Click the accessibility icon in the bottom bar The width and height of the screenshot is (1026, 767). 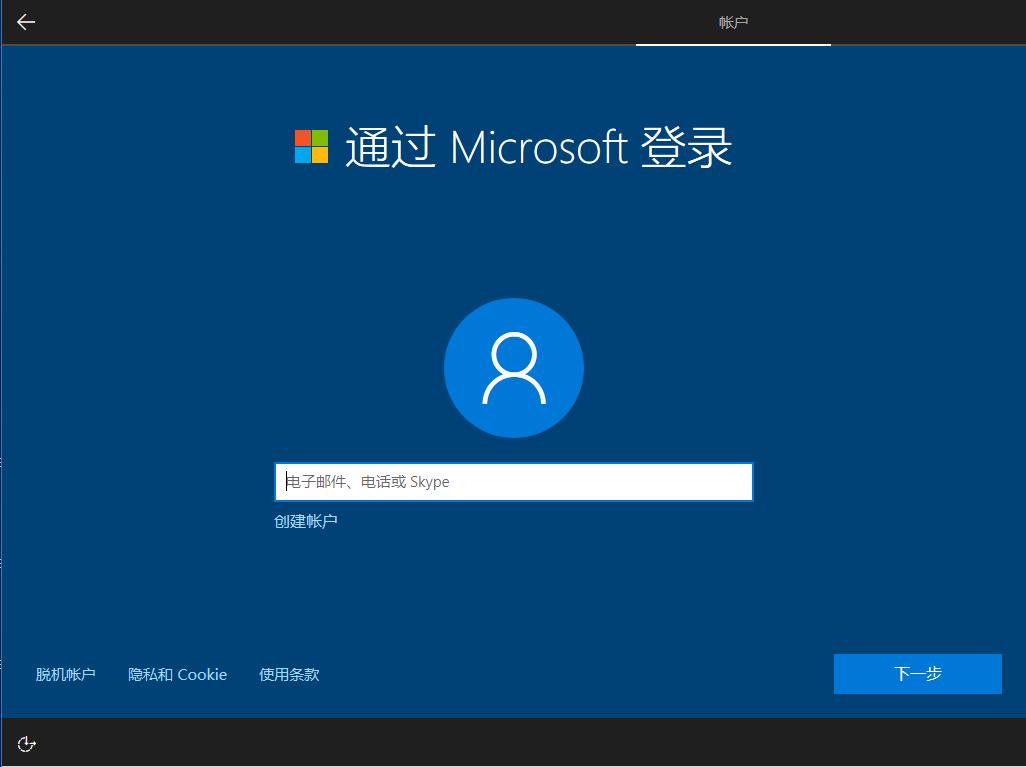(x=26, y=744)
